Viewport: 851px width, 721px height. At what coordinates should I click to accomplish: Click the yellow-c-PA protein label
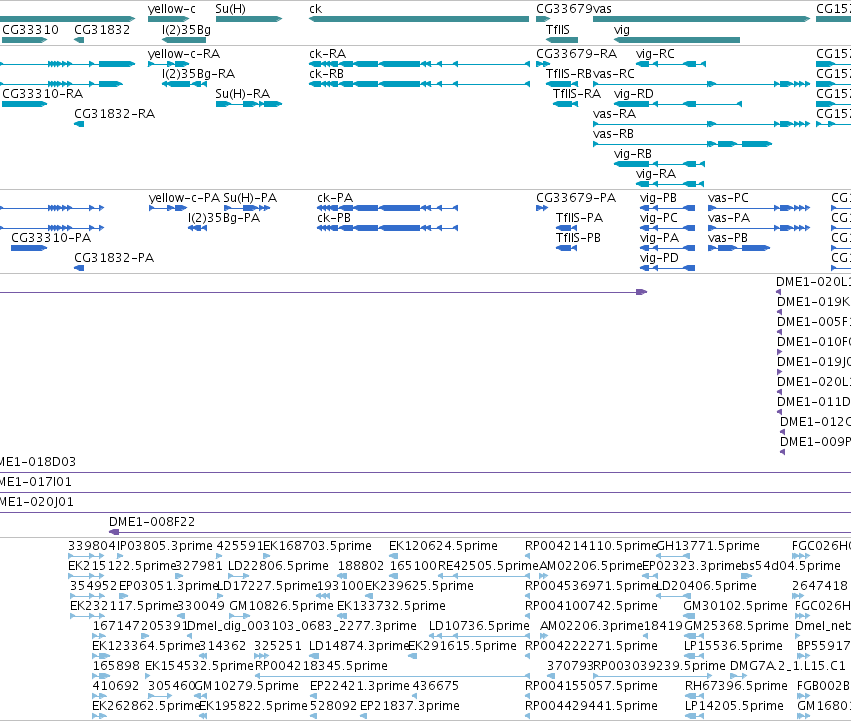click(x=184, y=198)
